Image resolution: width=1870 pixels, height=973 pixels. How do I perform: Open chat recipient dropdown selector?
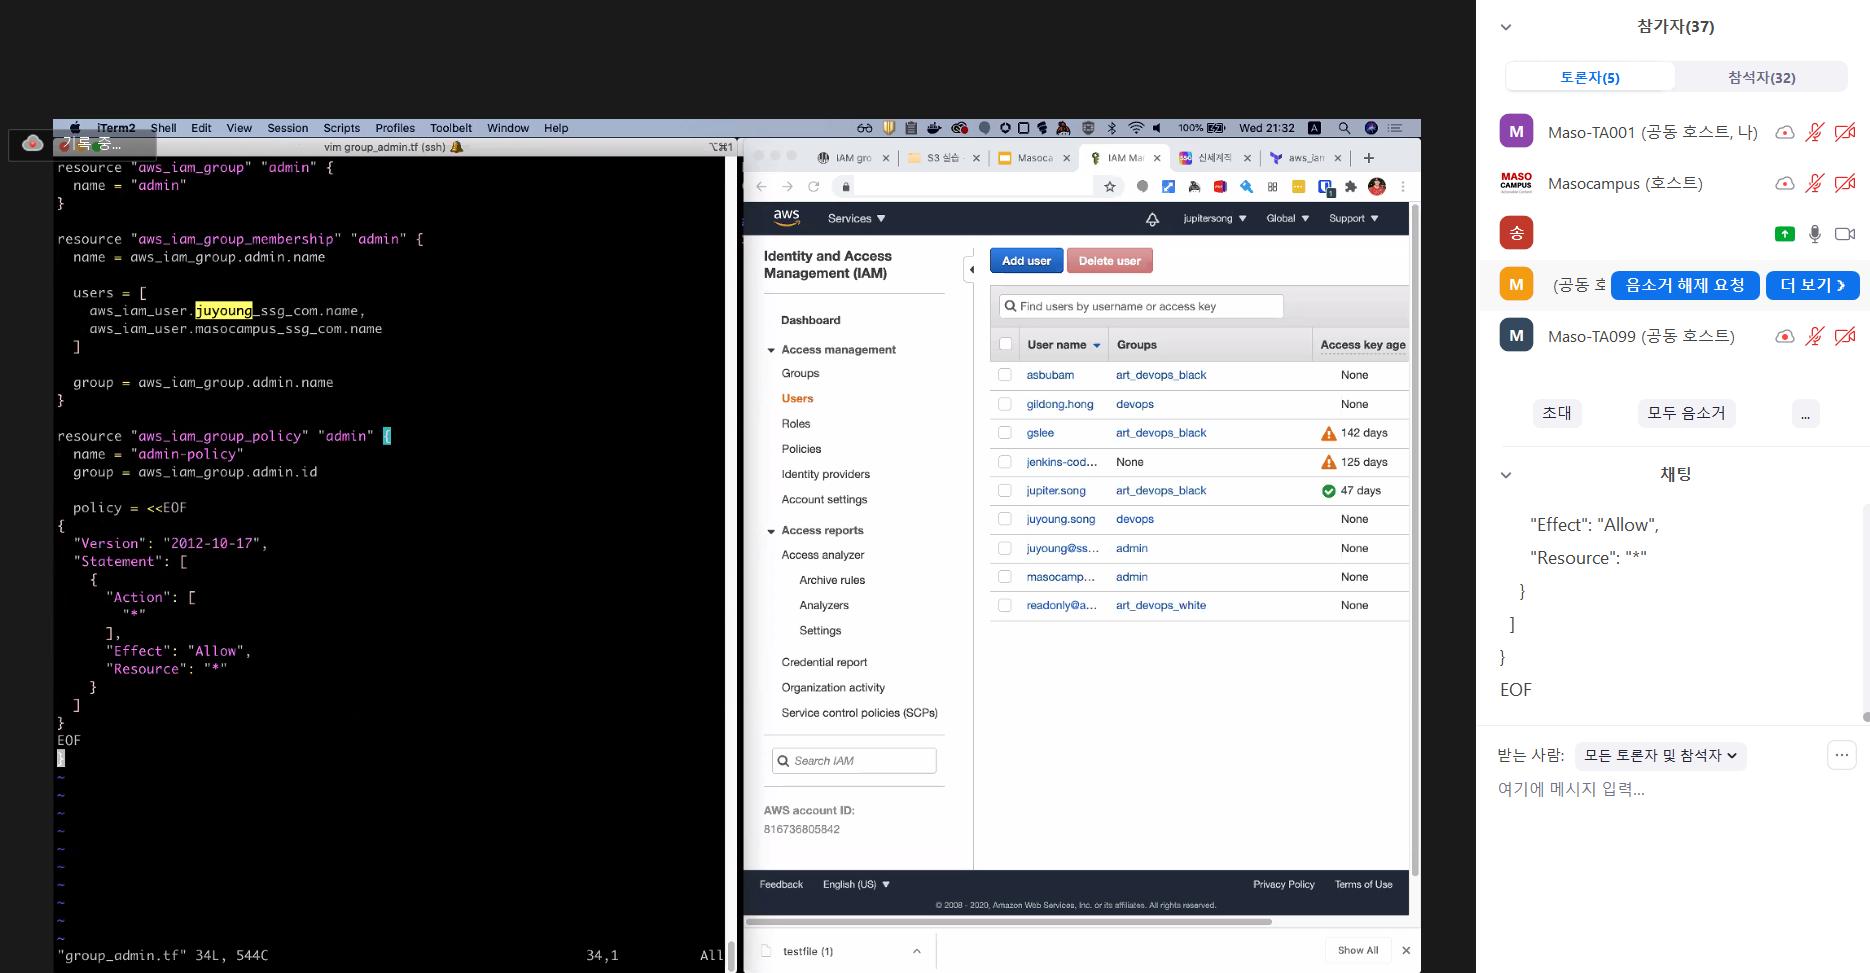(1660, 756)
